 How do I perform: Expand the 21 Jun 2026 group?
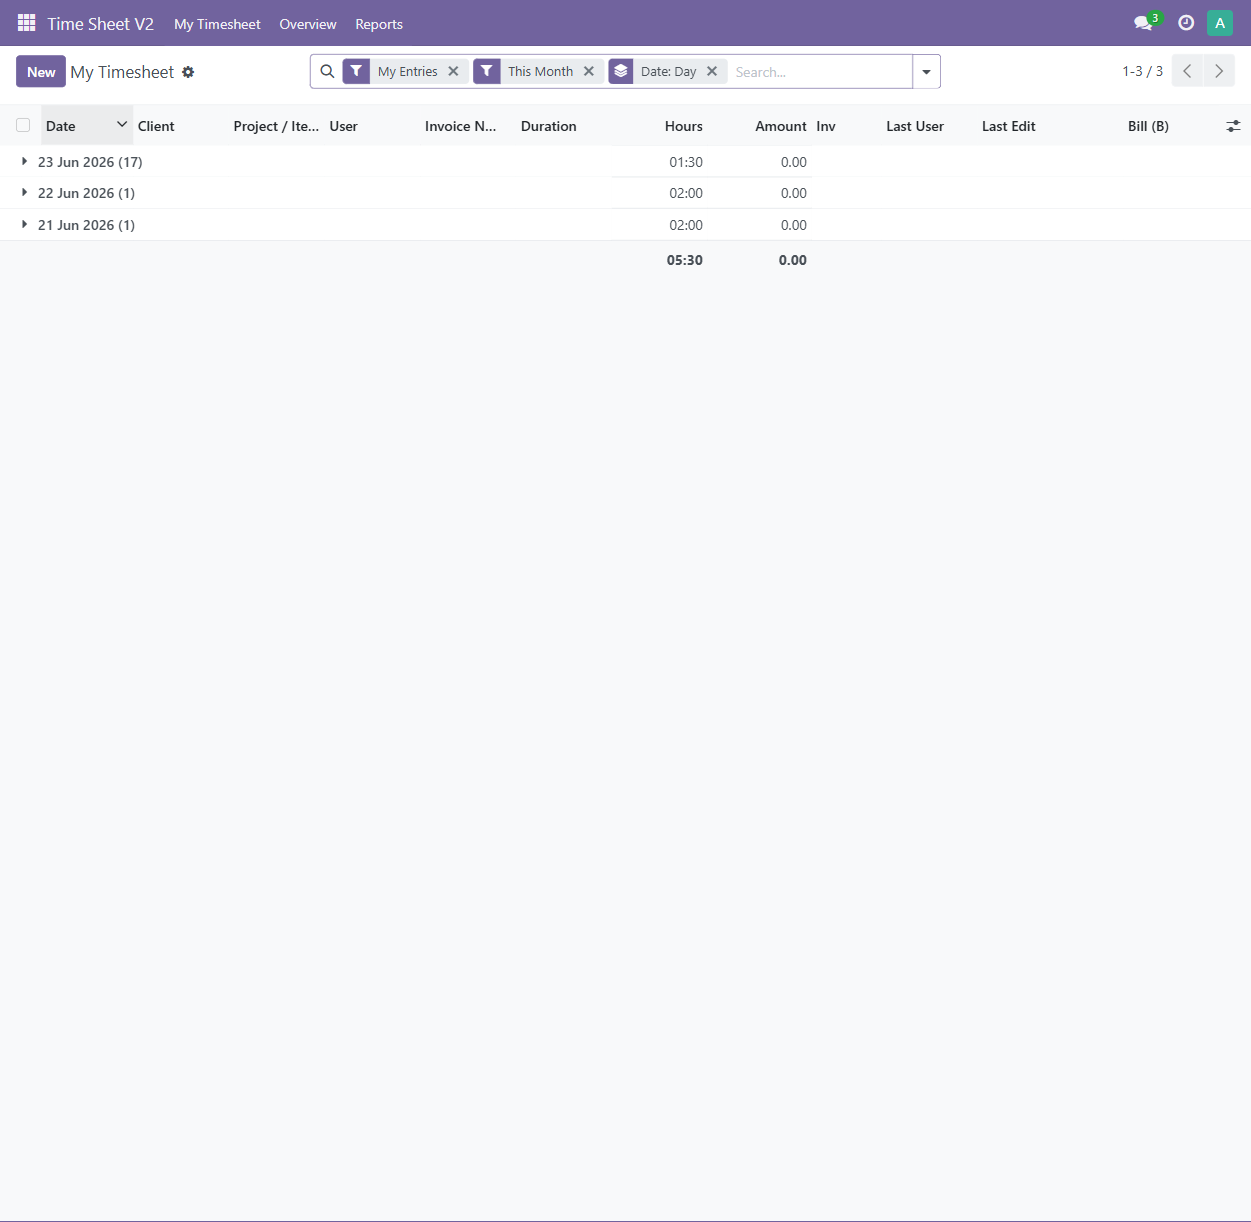pos(24,224)
